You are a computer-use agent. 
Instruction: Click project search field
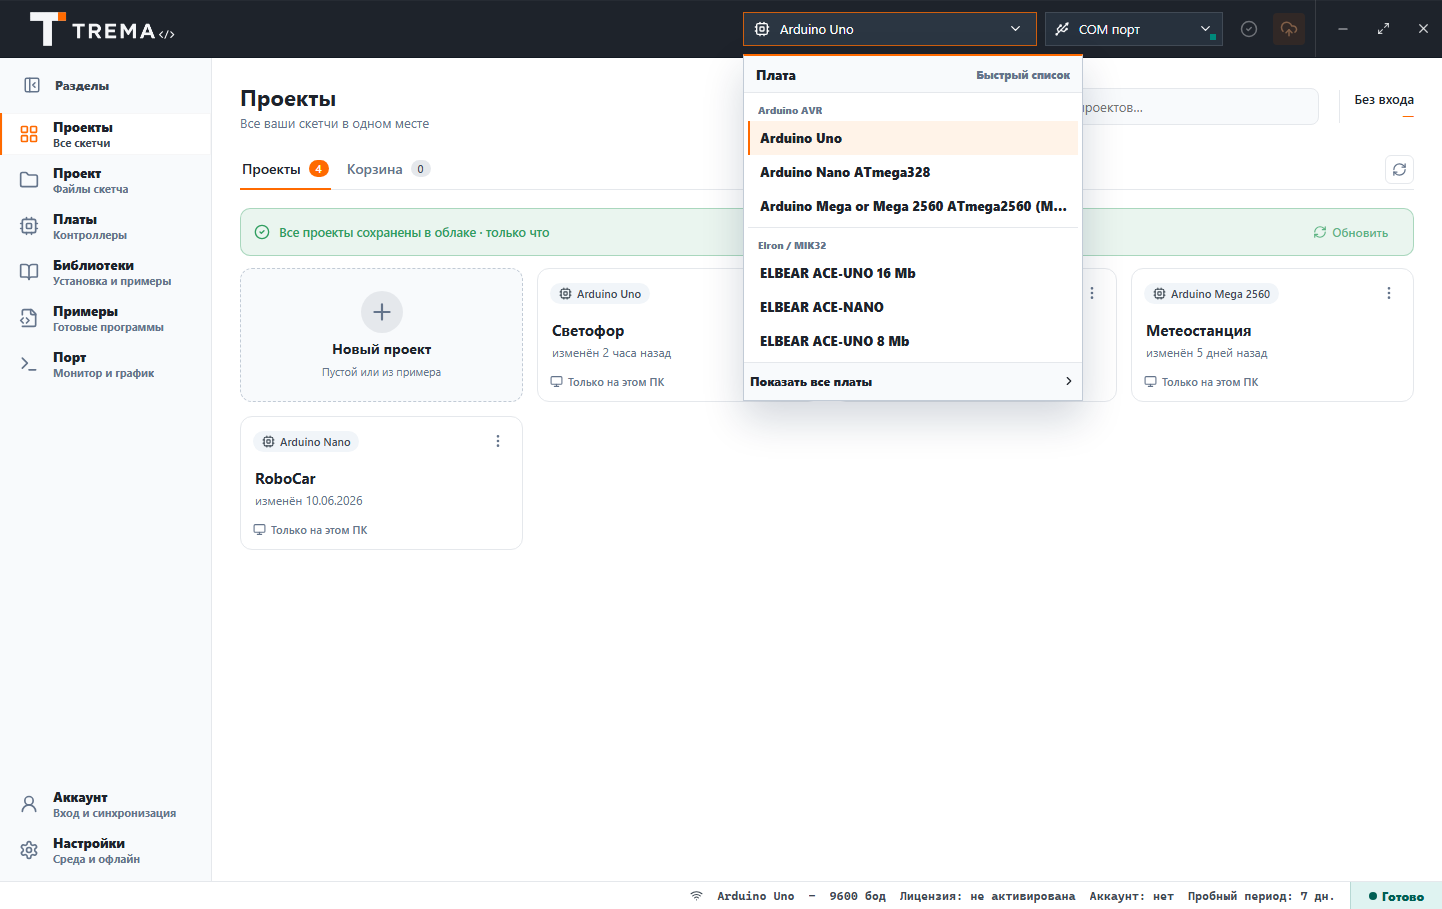pyautogui.click(x=1200, y=107)
